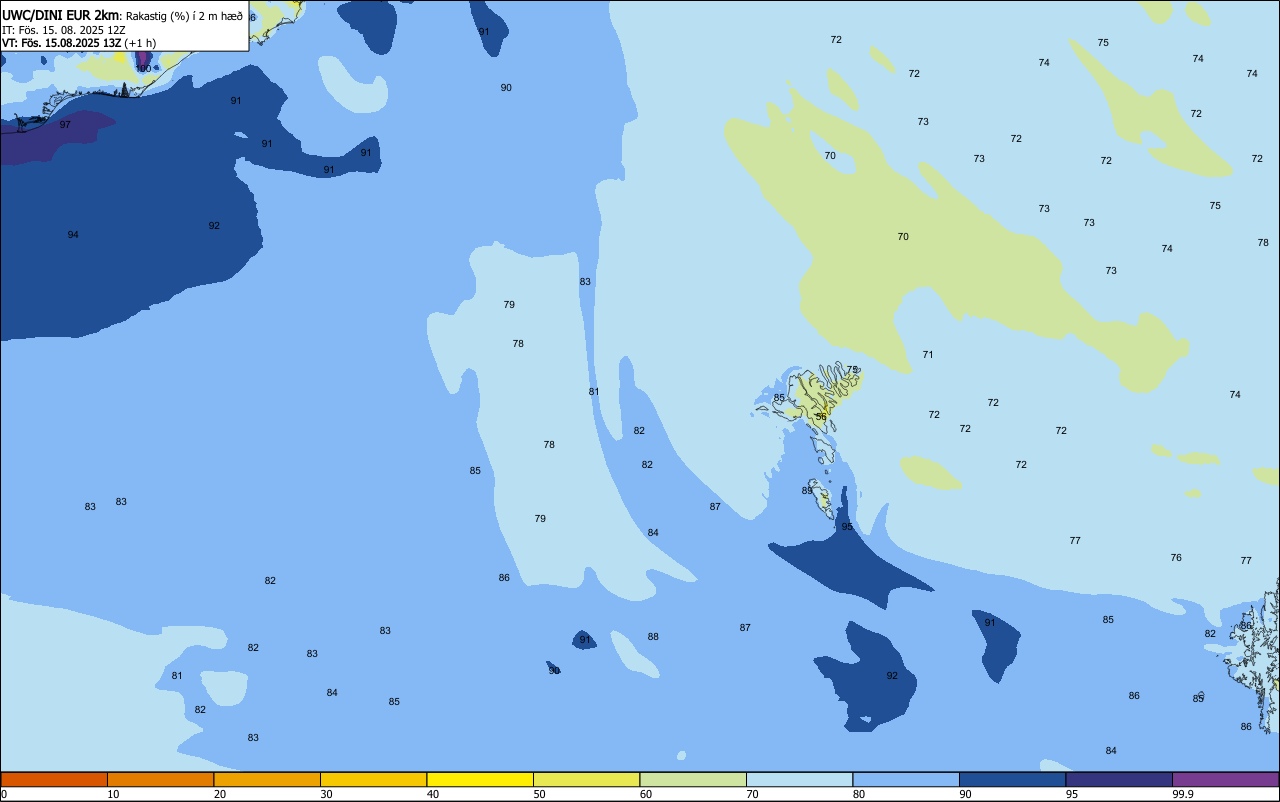Click the purple legend segment above 99.9
1280x802 pixels.
pyautogui.click(x=1225, y=779)
